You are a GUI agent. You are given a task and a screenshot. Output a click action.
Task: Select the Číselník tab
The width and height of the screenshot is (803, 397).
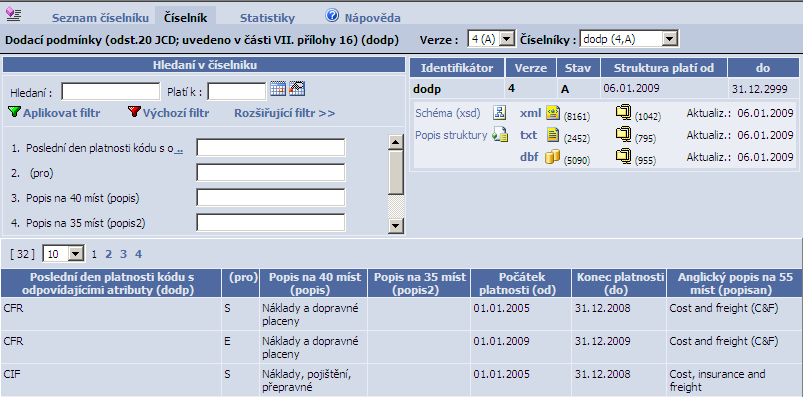tap(185, 17)
